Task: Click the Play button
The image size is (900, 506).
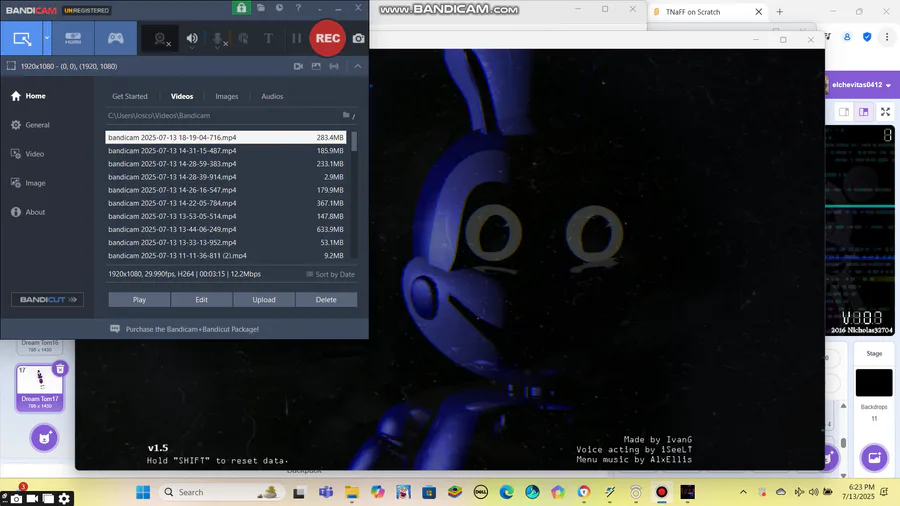Action: (x=139, y=299)
